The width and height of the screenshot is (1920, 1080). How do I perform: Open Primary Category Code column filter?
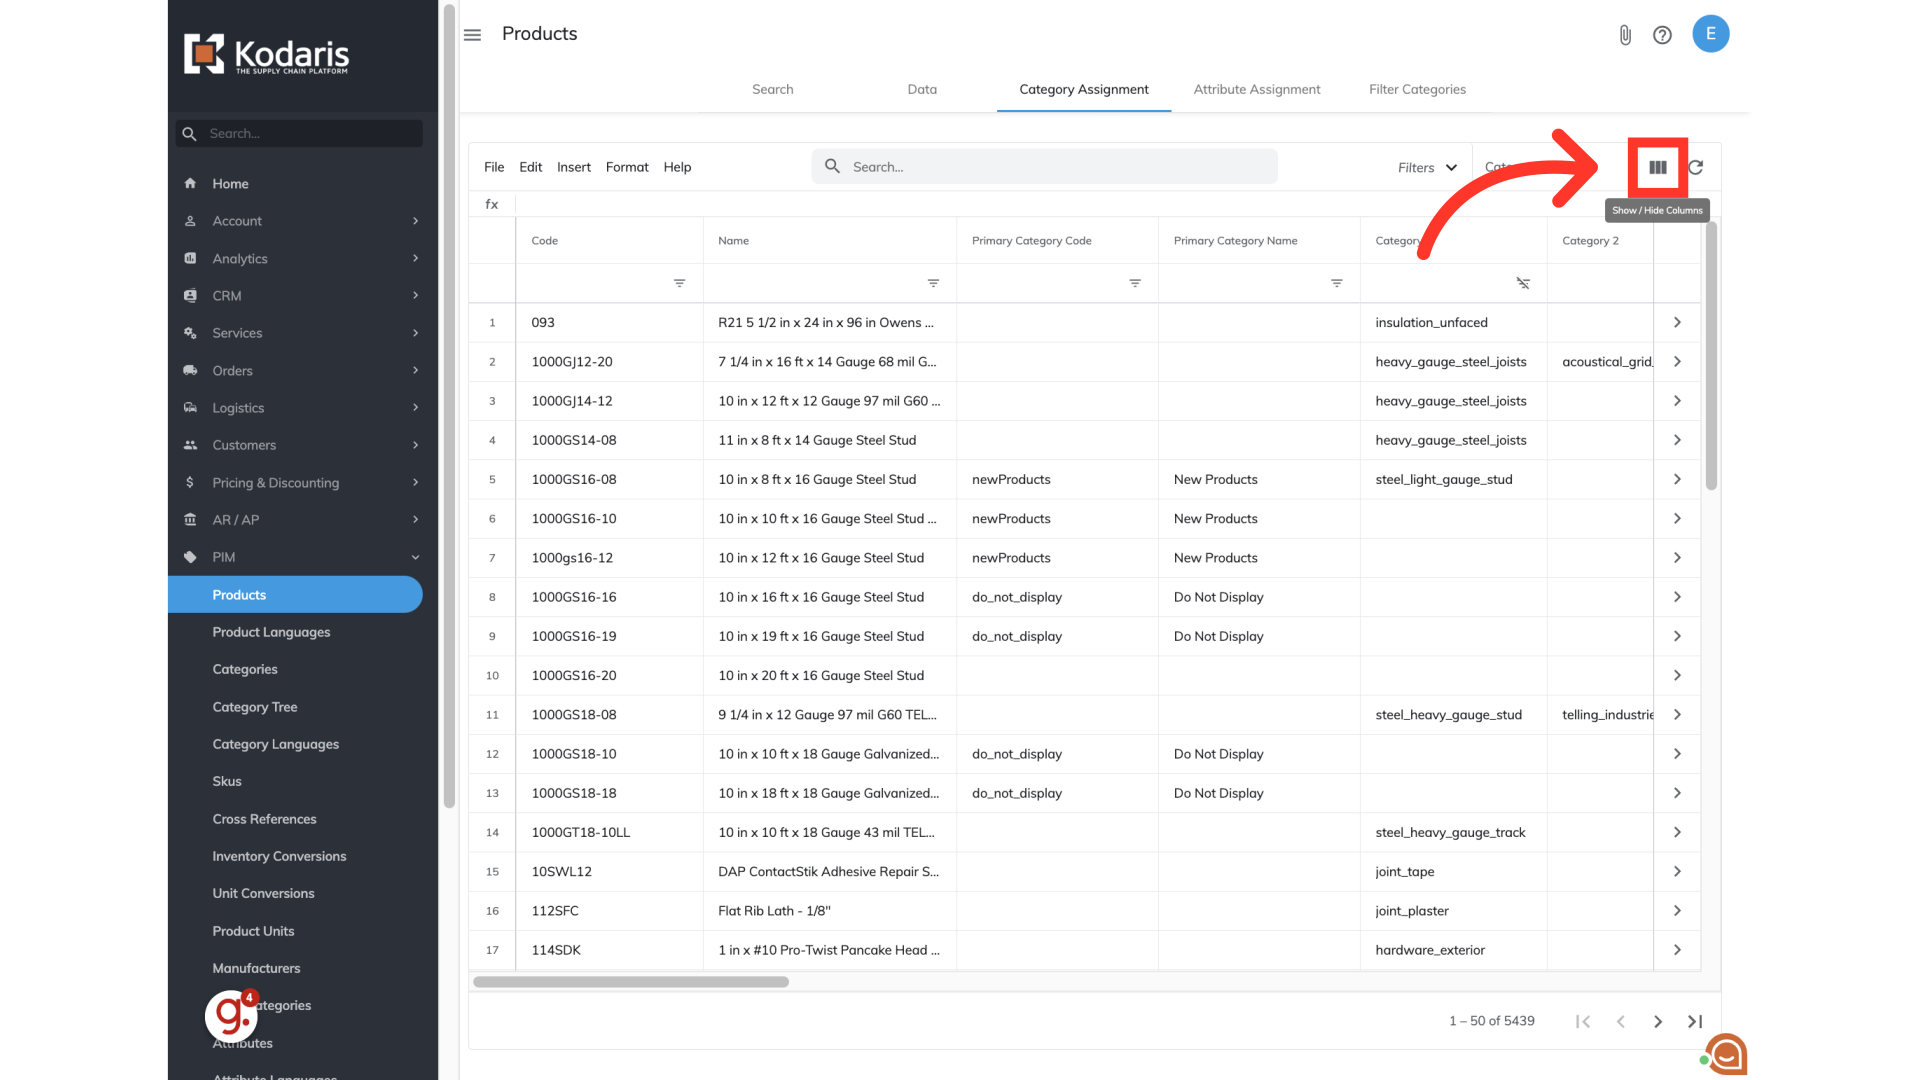pyautogui.click(x=1135, y=283)
